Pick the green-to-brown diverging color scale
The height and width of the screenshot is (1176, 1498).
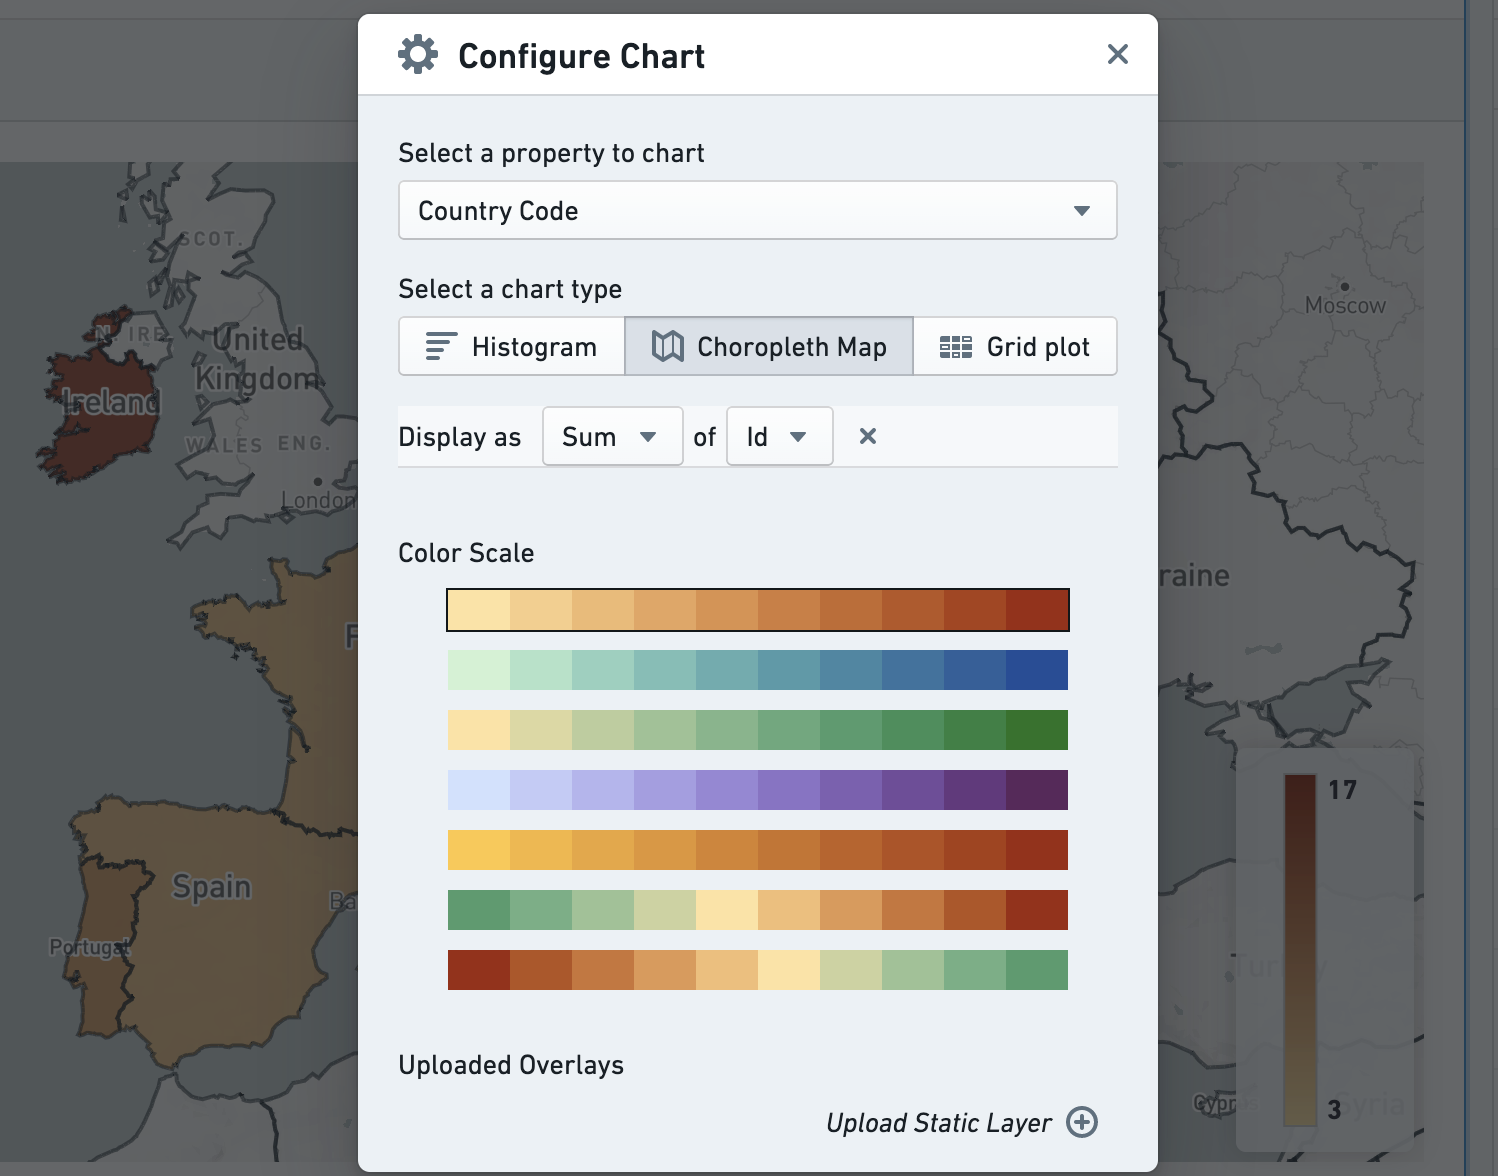pos(758,910)
